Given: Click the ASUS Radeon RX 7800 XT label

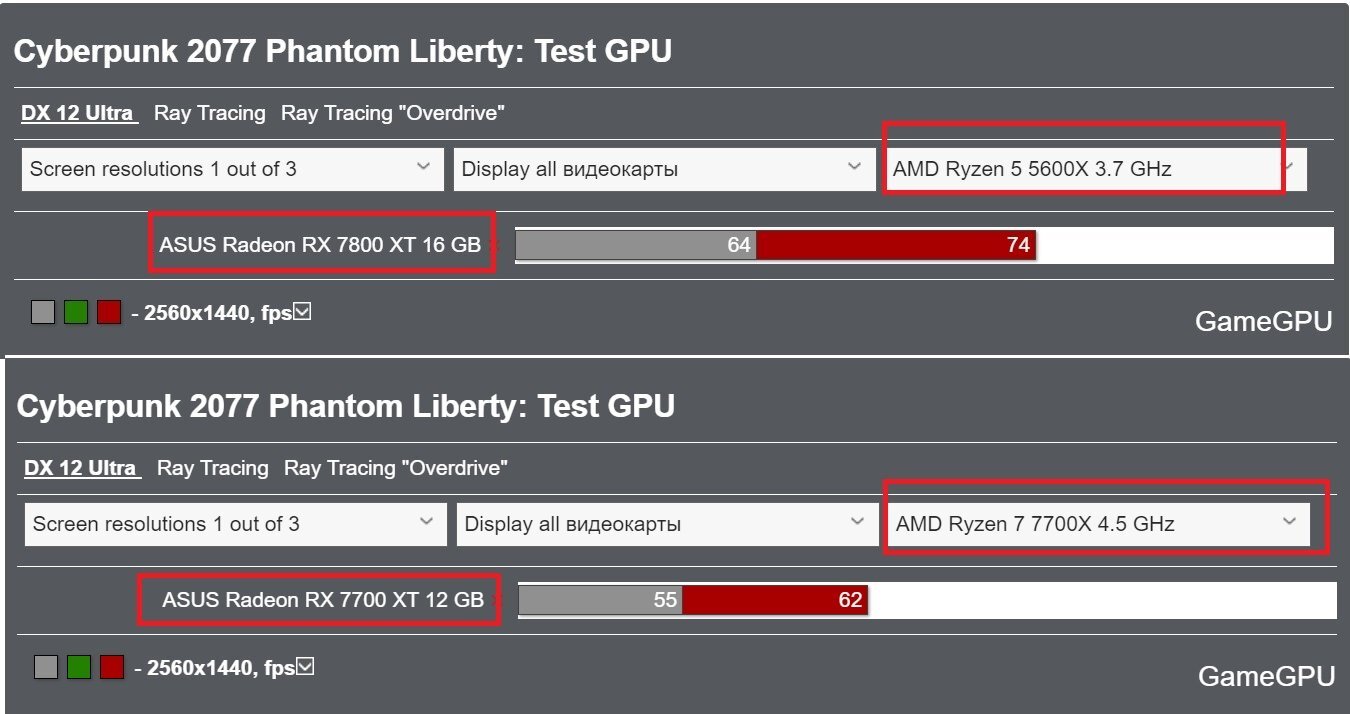Looking at the screenshot, I should point(320,245).
